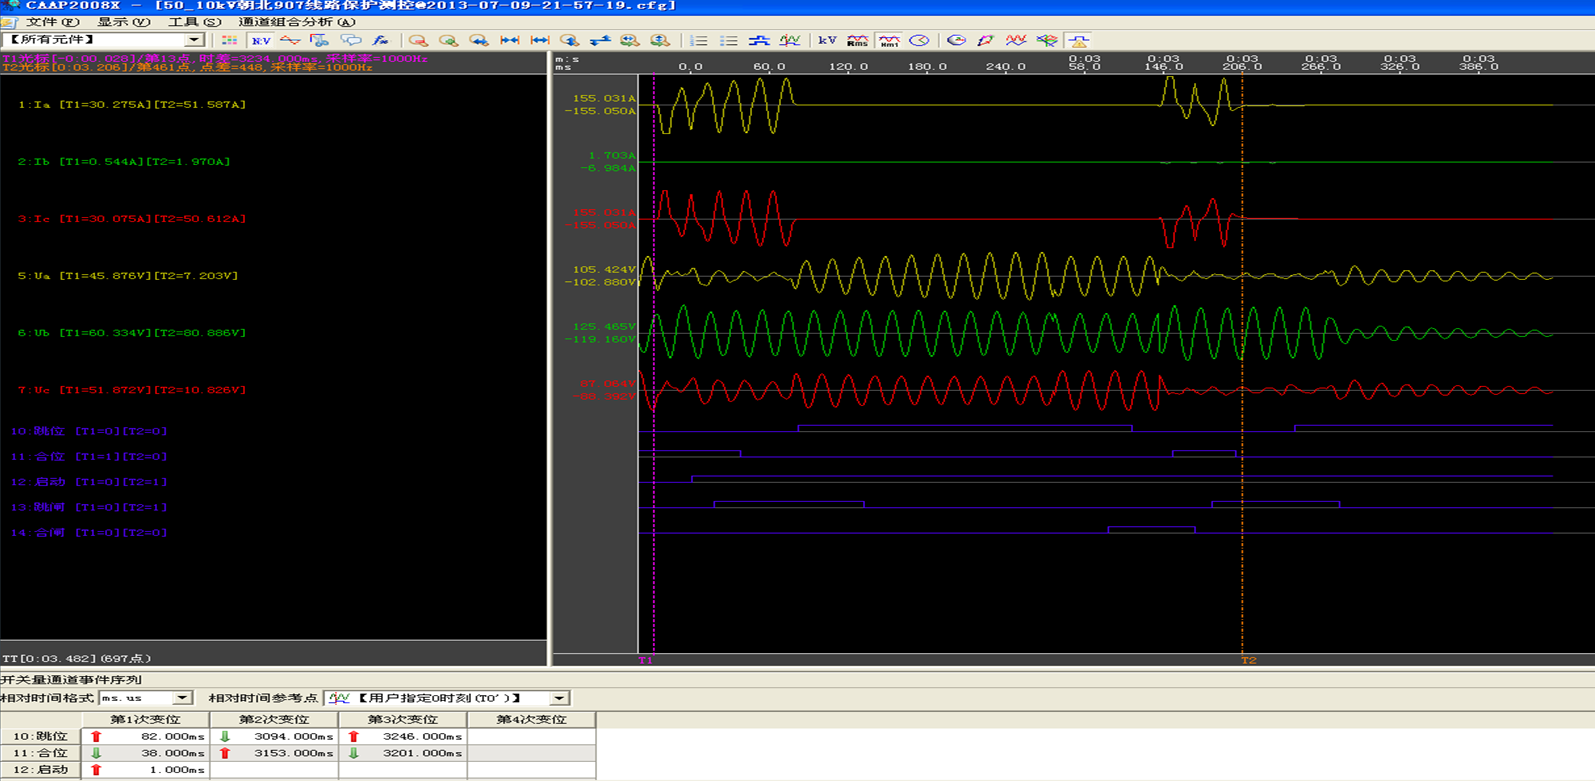The image size is (1595, 781).
Task: Click the horizontal expand arrows icon
Action: (x=540, y=41)
